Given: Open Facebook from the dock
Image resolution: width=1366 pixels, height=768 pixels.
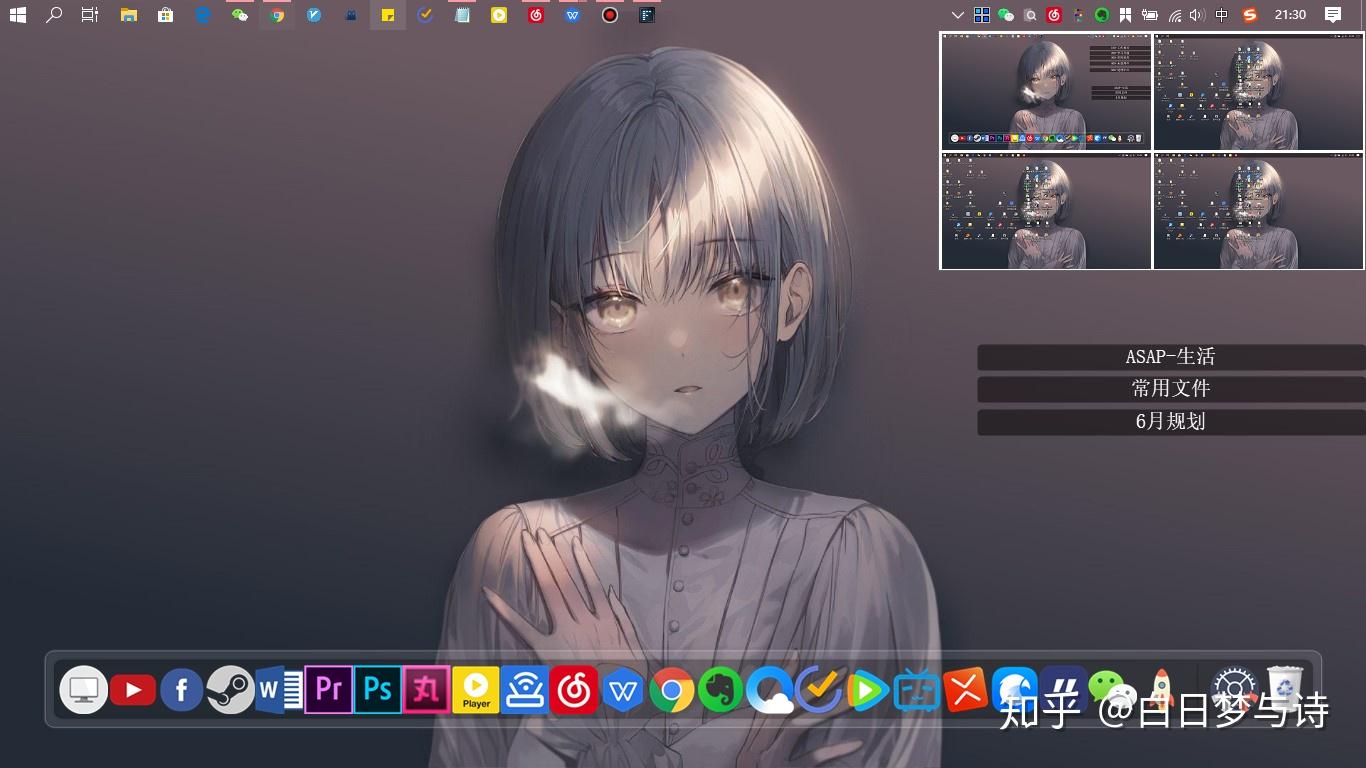Looking at the screenshot, I should click(182, 690).
